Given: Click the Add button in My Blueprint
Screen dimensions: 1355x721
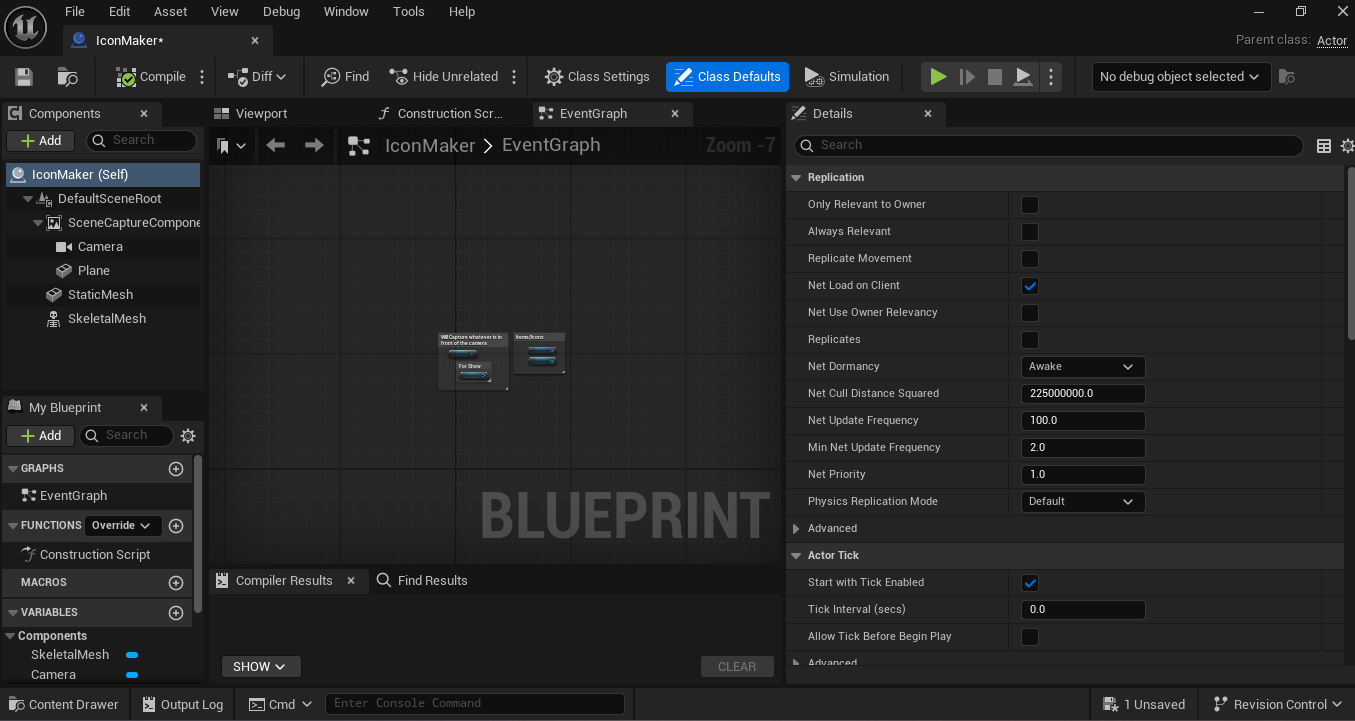Looking at the screenshot, I should coord(41,436).
